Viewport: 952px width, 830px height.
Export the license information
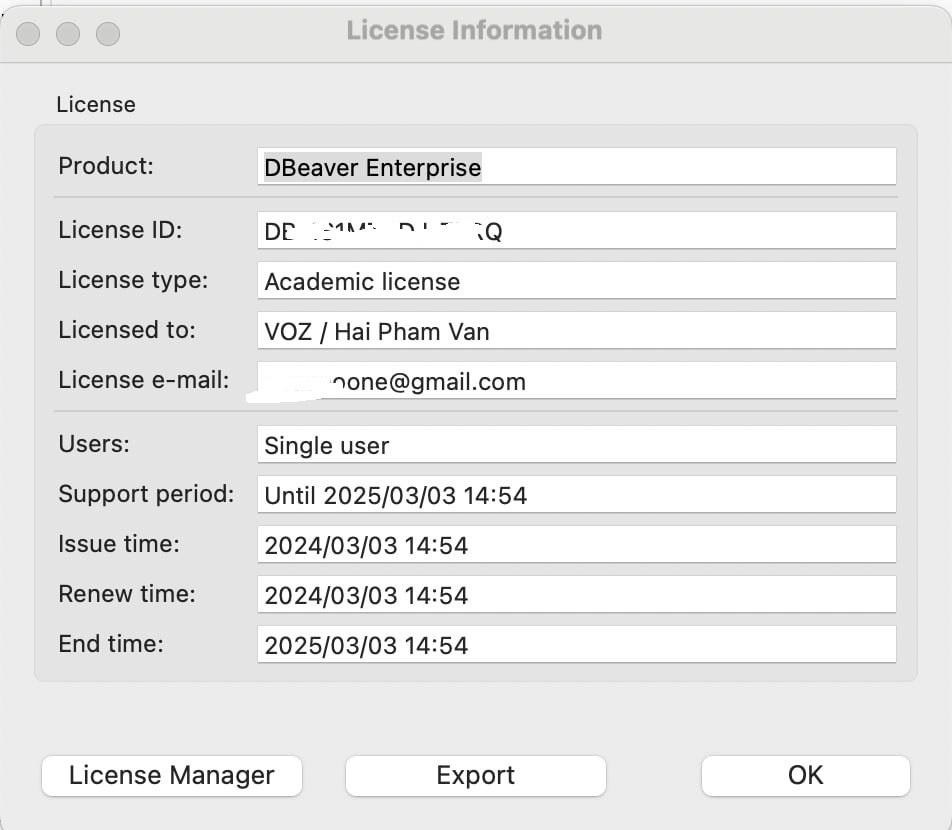click(x=475, y=775)
